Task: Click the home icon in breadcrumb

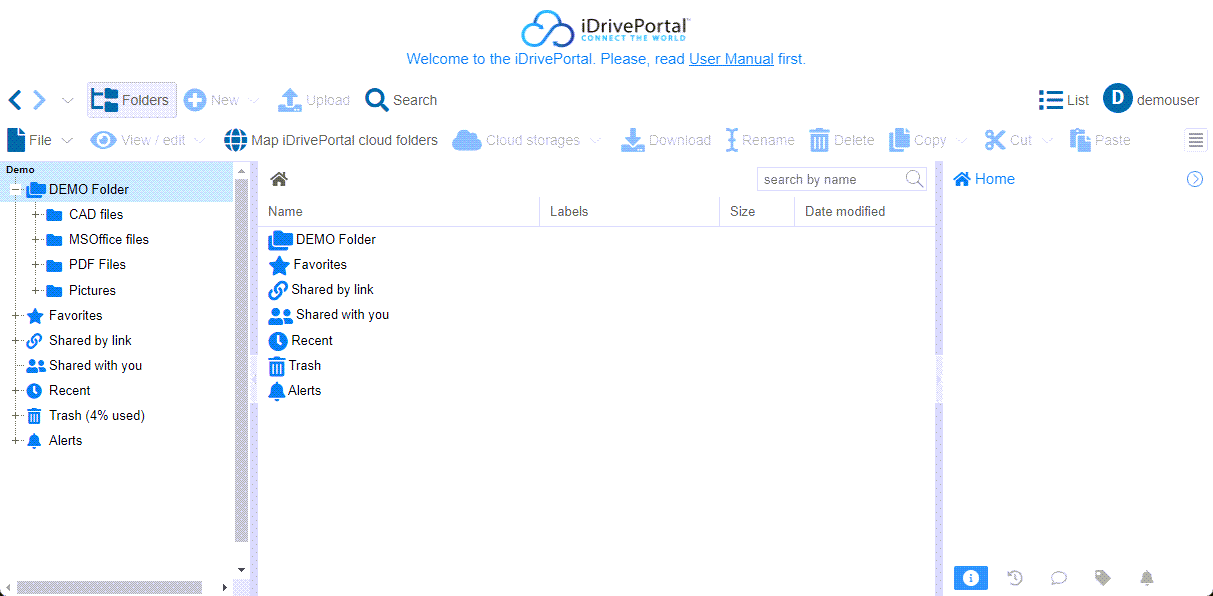Action: coord(279,179)
